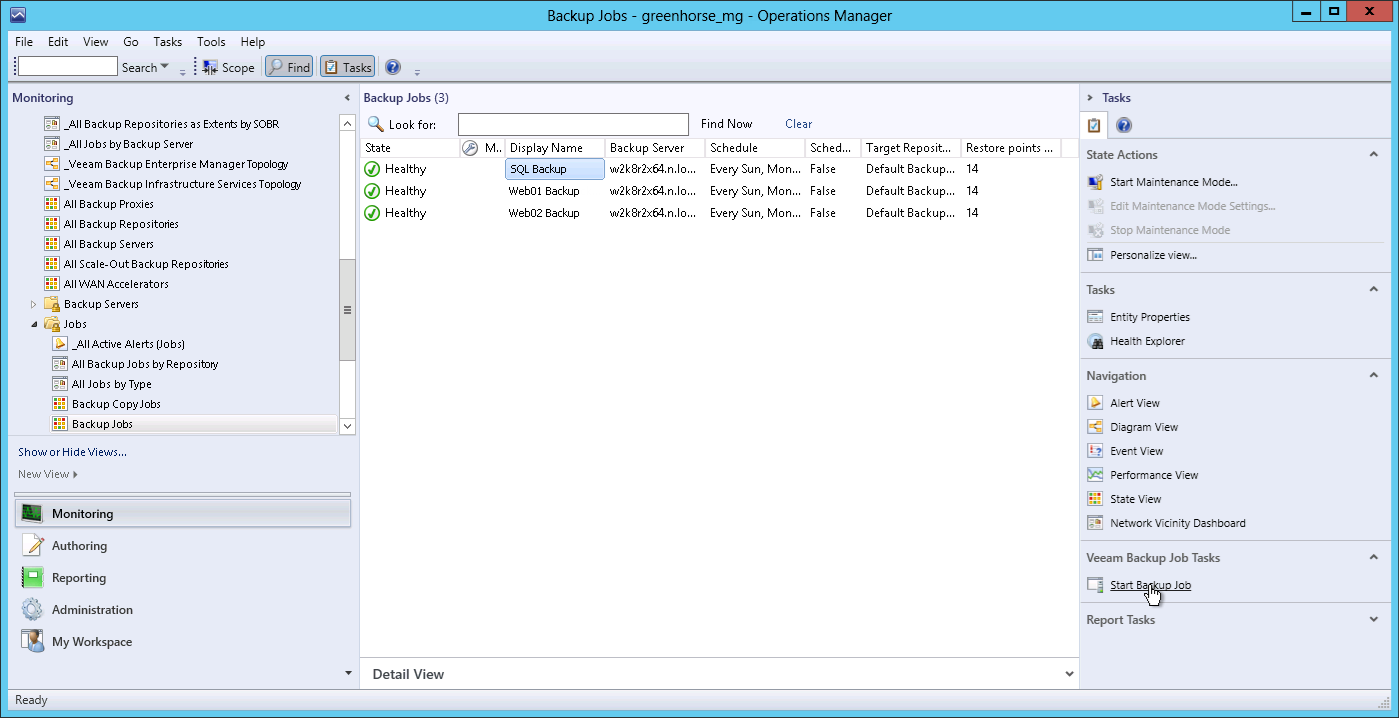1399x718 pixels.
Task: Toggle the Find toolbar button
Action: point(289,67)
